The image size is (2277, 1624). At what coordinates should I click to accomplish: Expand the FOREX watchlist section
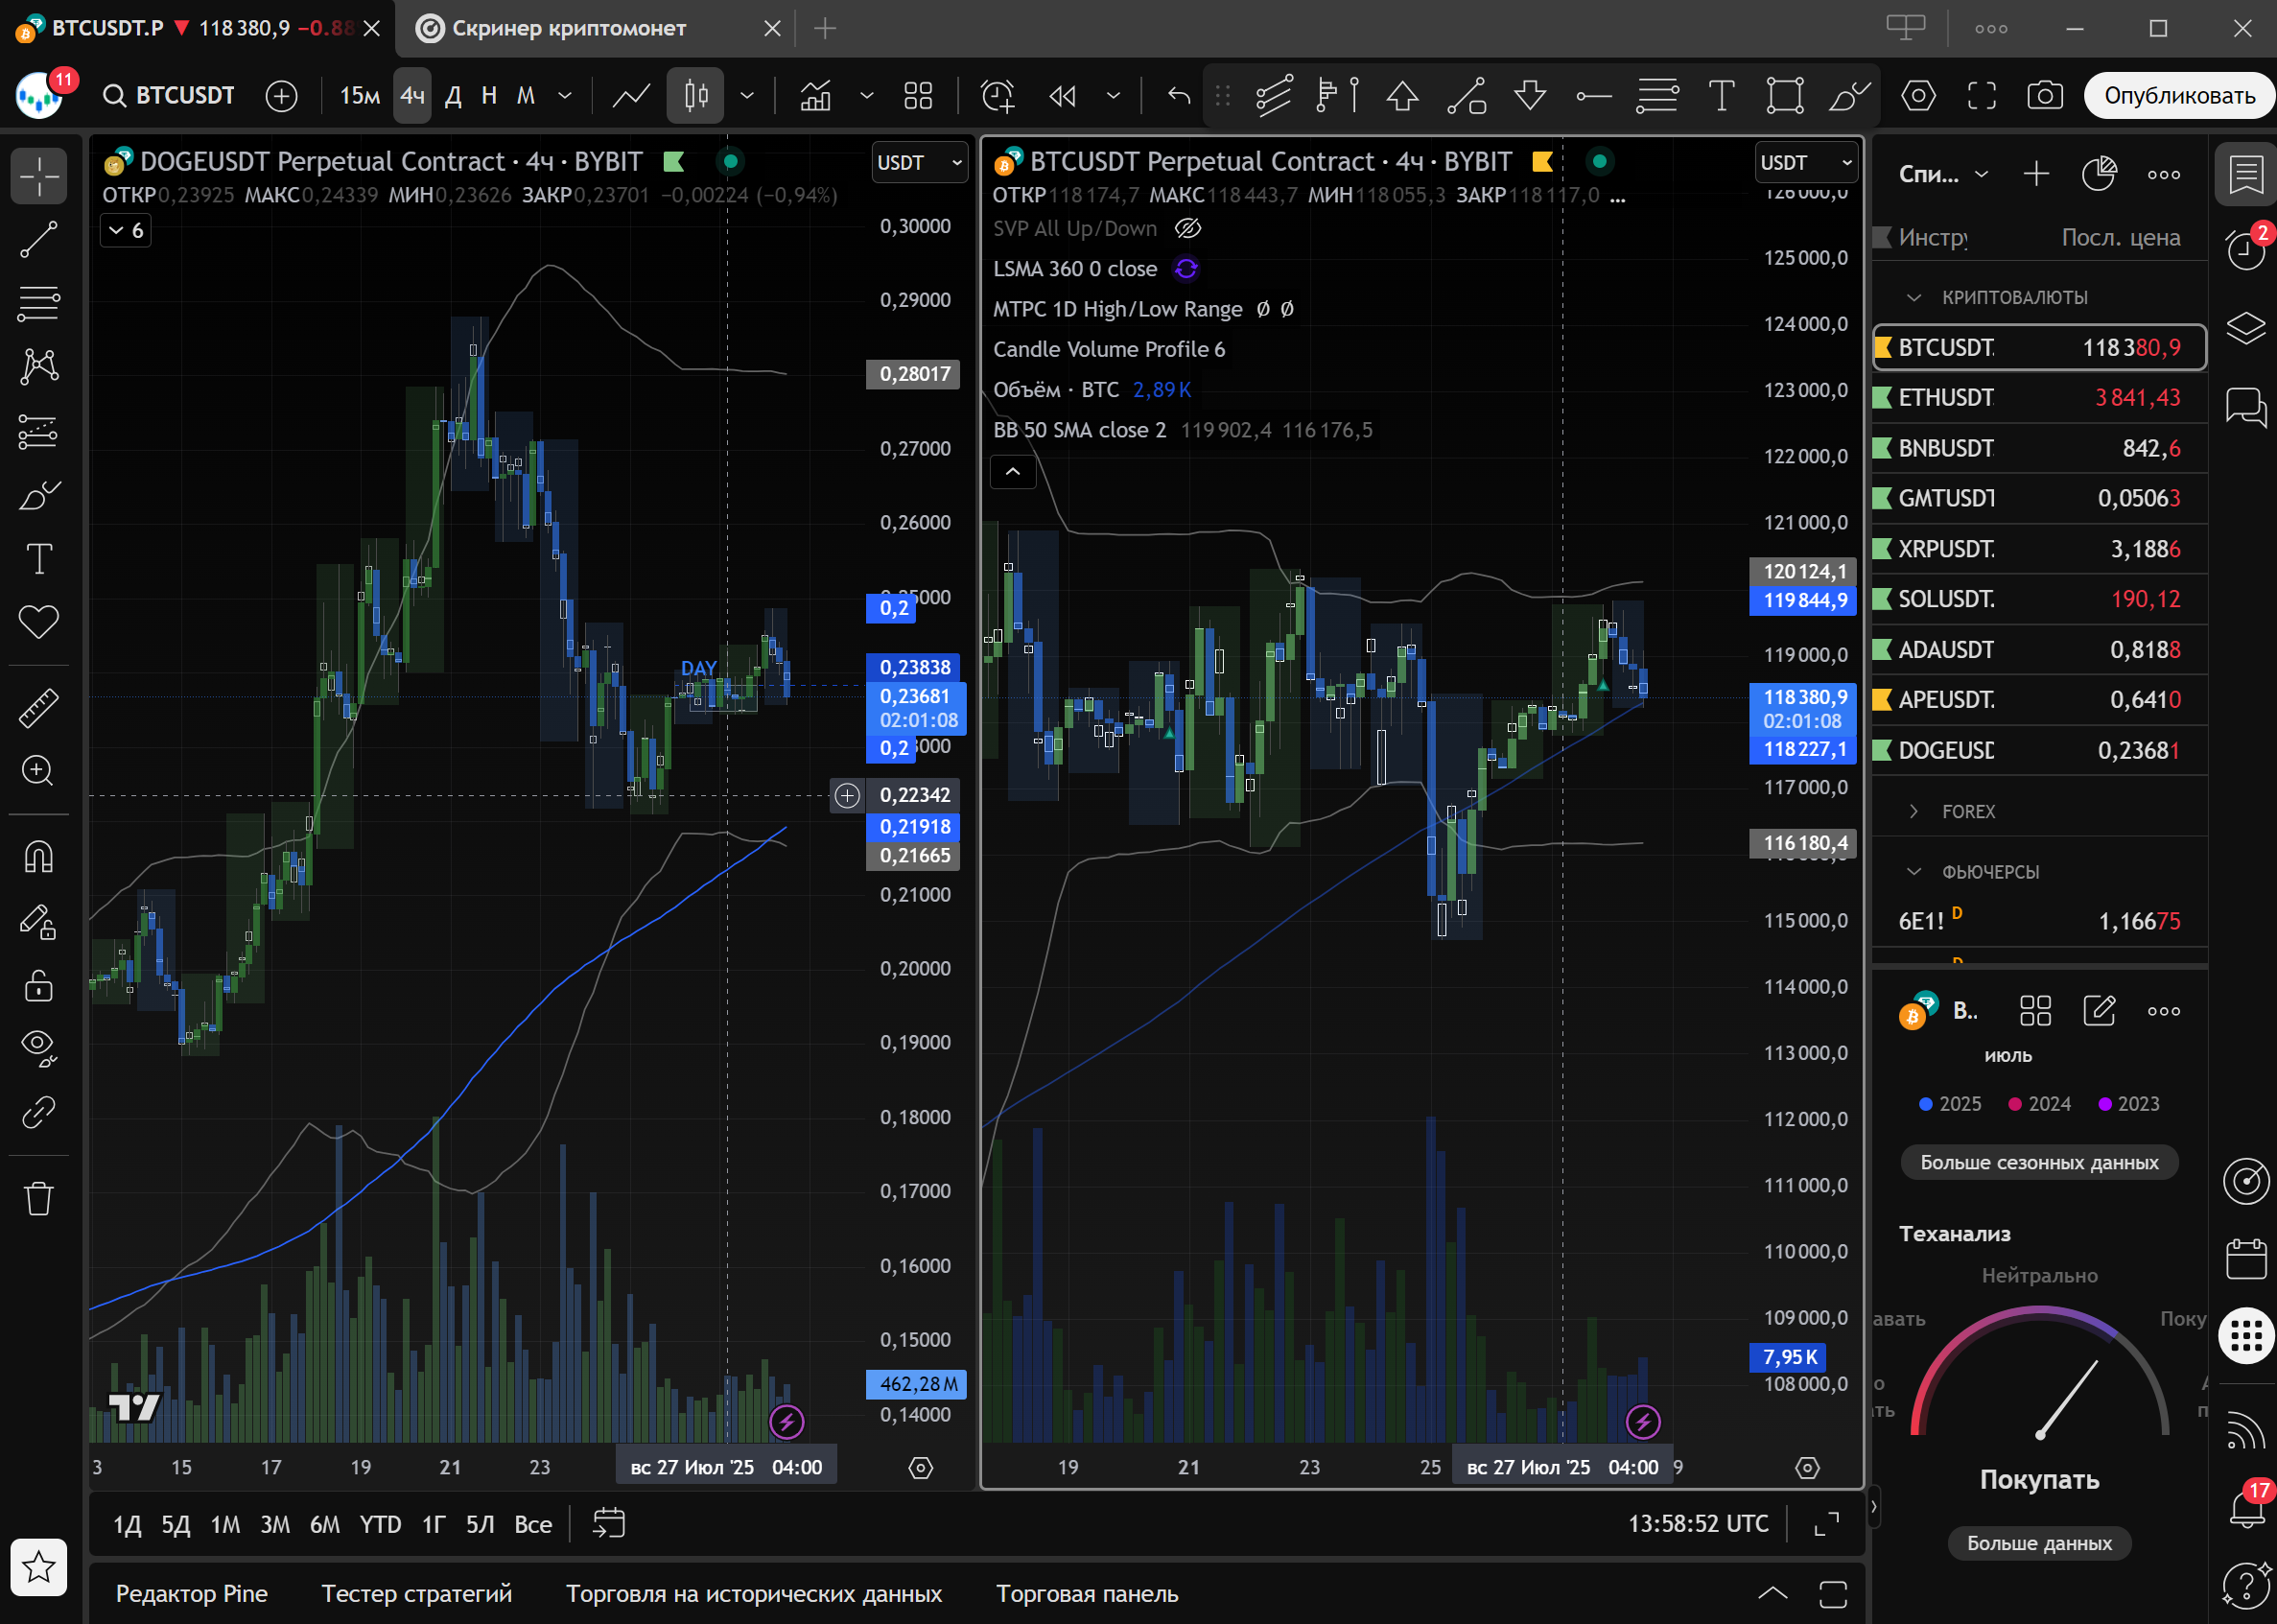coord(1913,811)
